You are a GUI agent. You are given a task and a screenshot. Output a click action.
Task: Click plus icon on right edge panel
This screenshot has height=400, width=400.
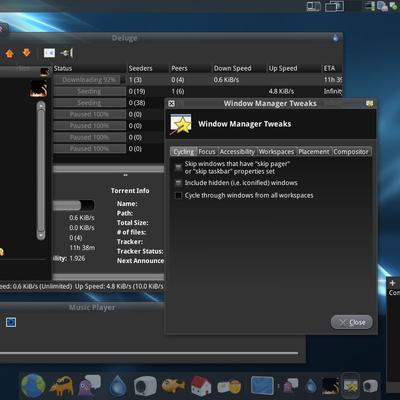[x=392, y=283]
